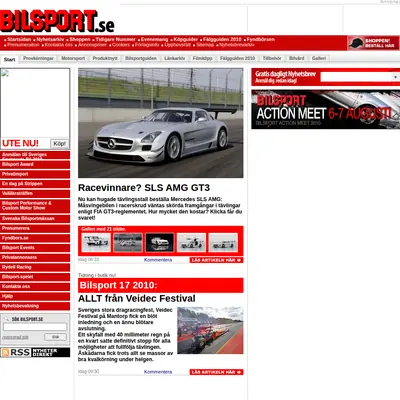Click the Sök search button

point(55,337)
